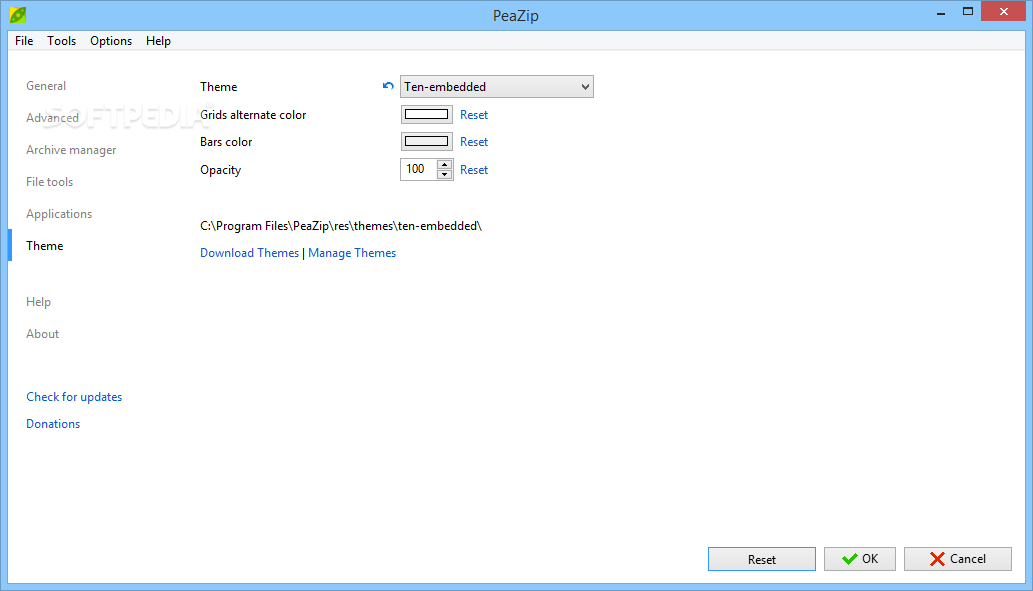Reset the Grids alternate color
1033x591 pixels.
[474, 115]
